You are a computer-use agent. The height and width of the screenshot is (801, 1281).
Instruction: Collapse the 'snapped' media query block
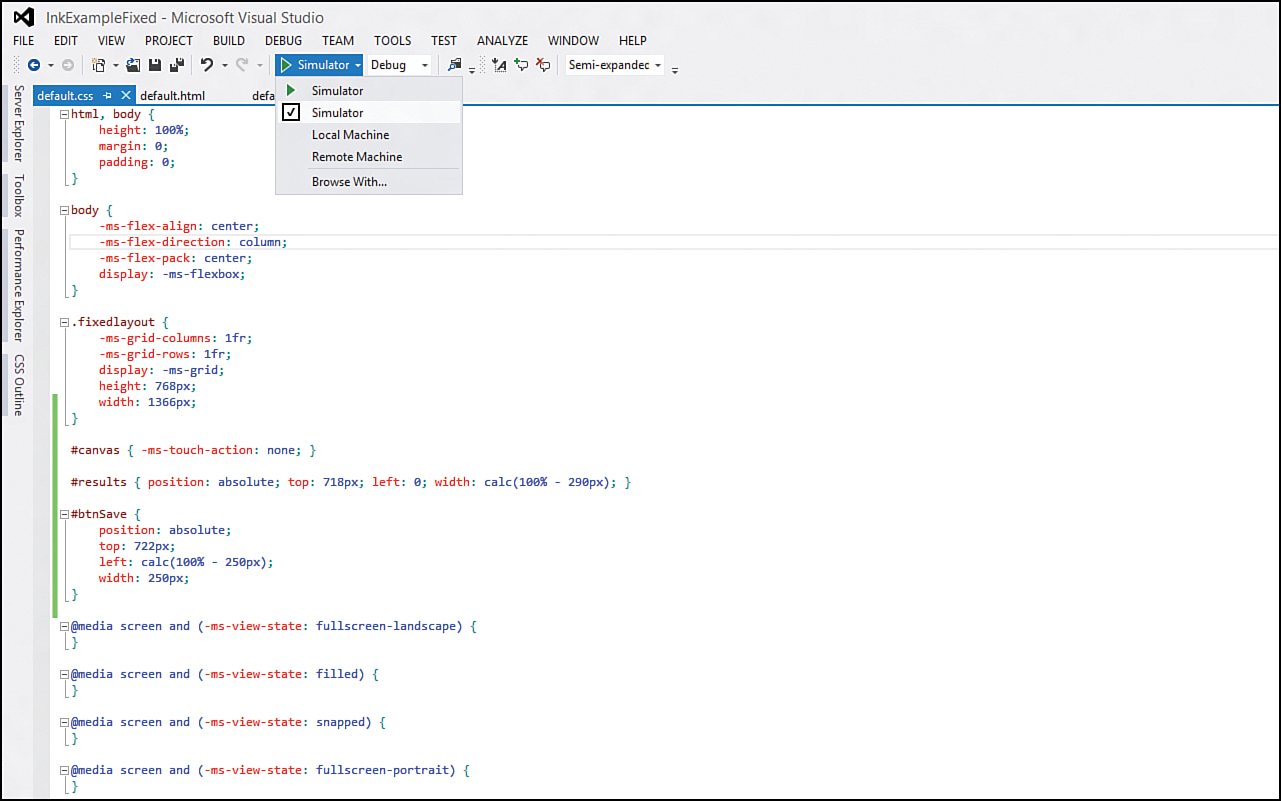tap(64, 722)
